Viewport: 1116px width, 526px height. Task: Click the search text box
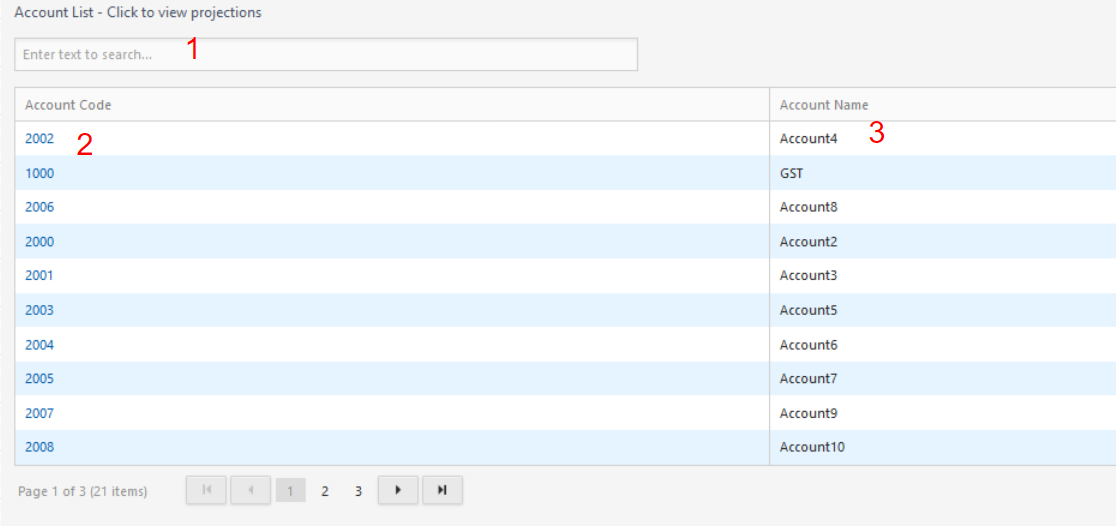point(326,54)
